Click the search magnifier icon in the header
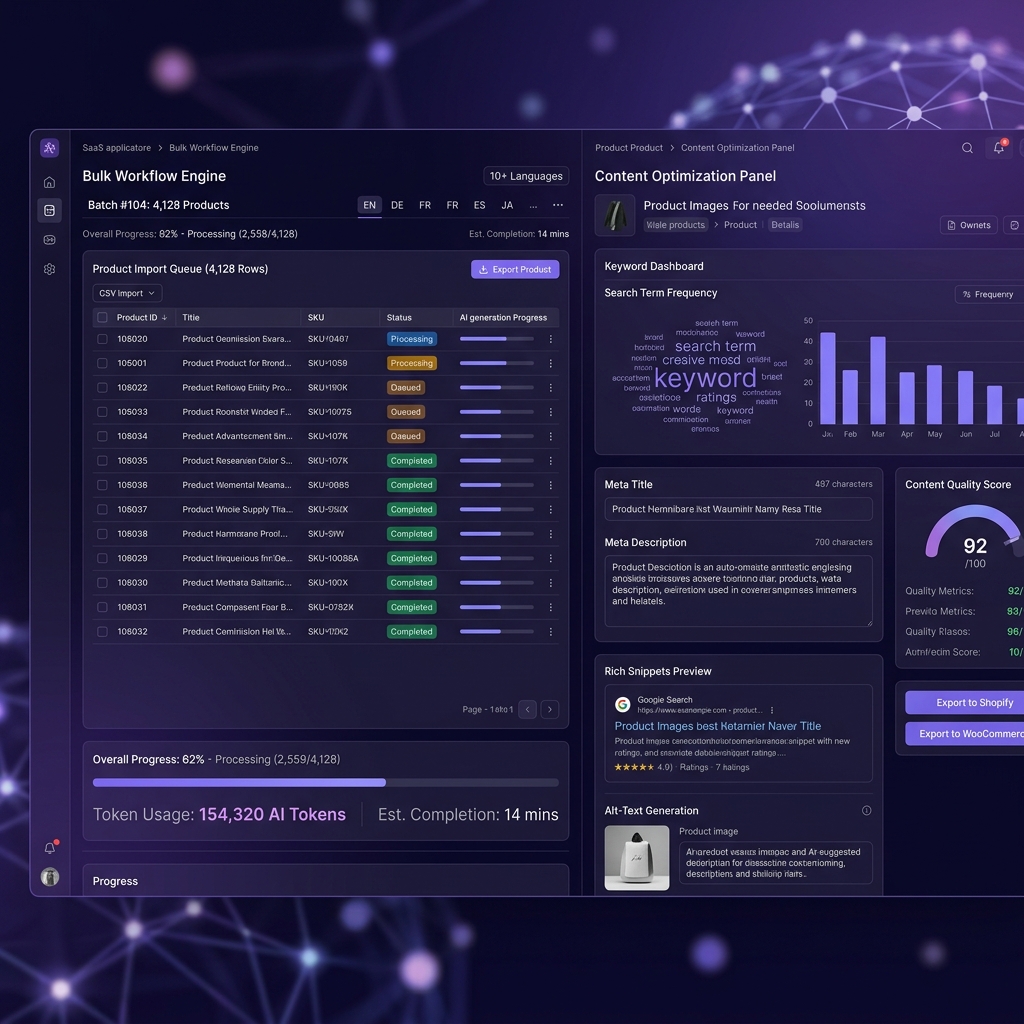This screenshot has height=1024, width=1024. click(x=967, y=148)
